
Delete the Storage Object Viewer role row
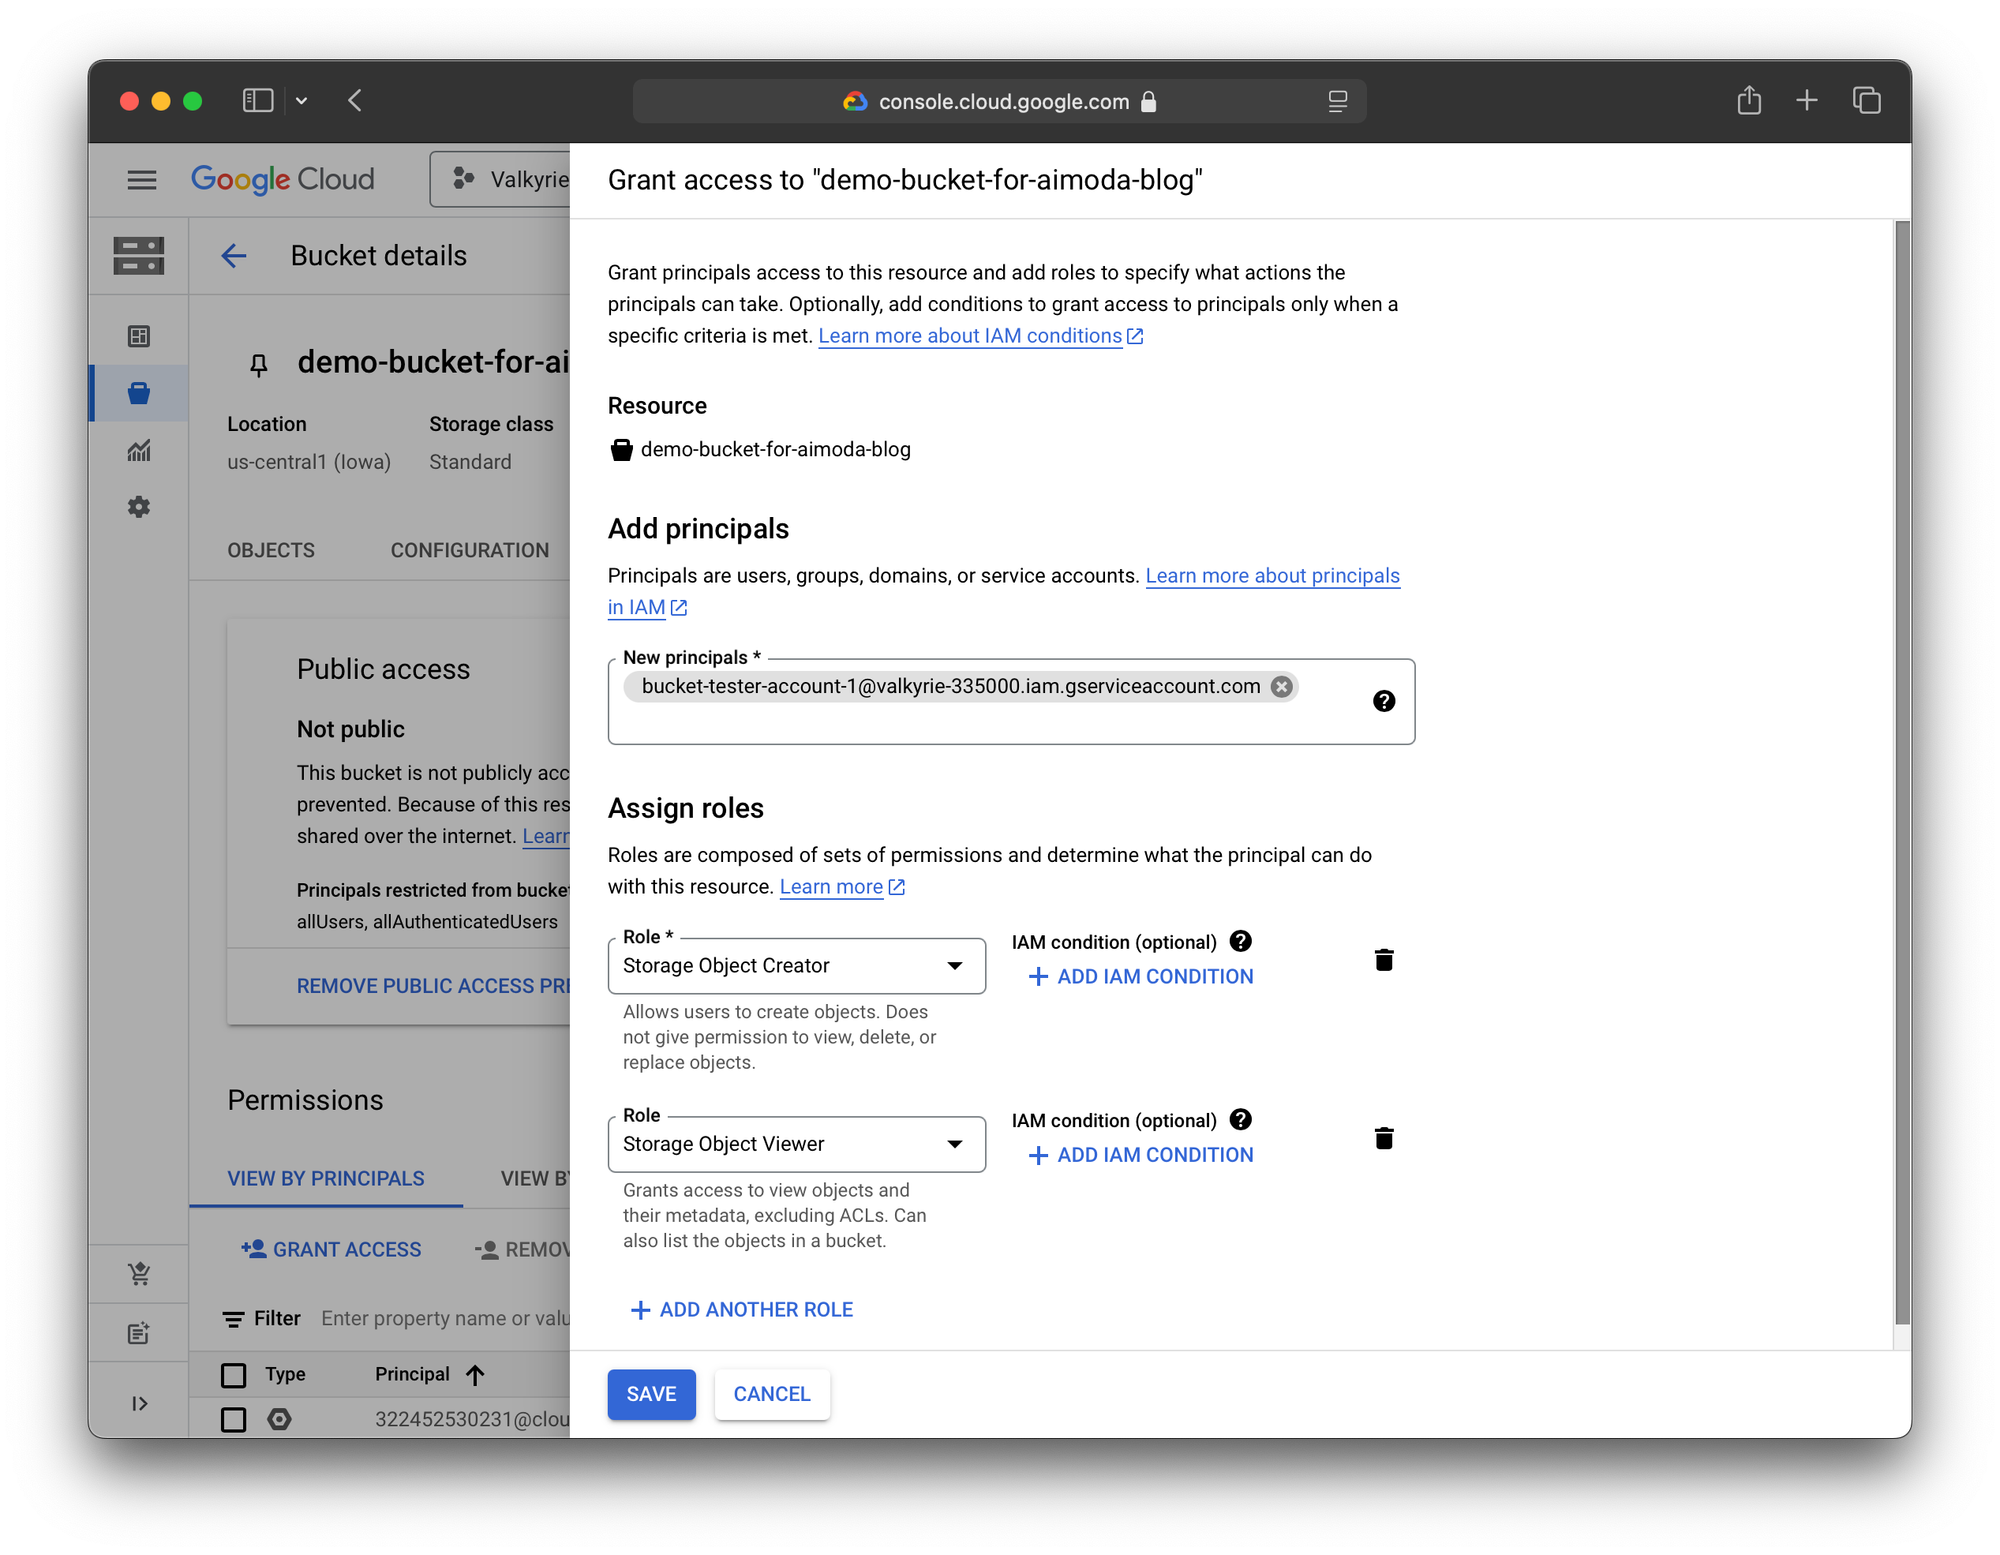pos(1383,1138)
